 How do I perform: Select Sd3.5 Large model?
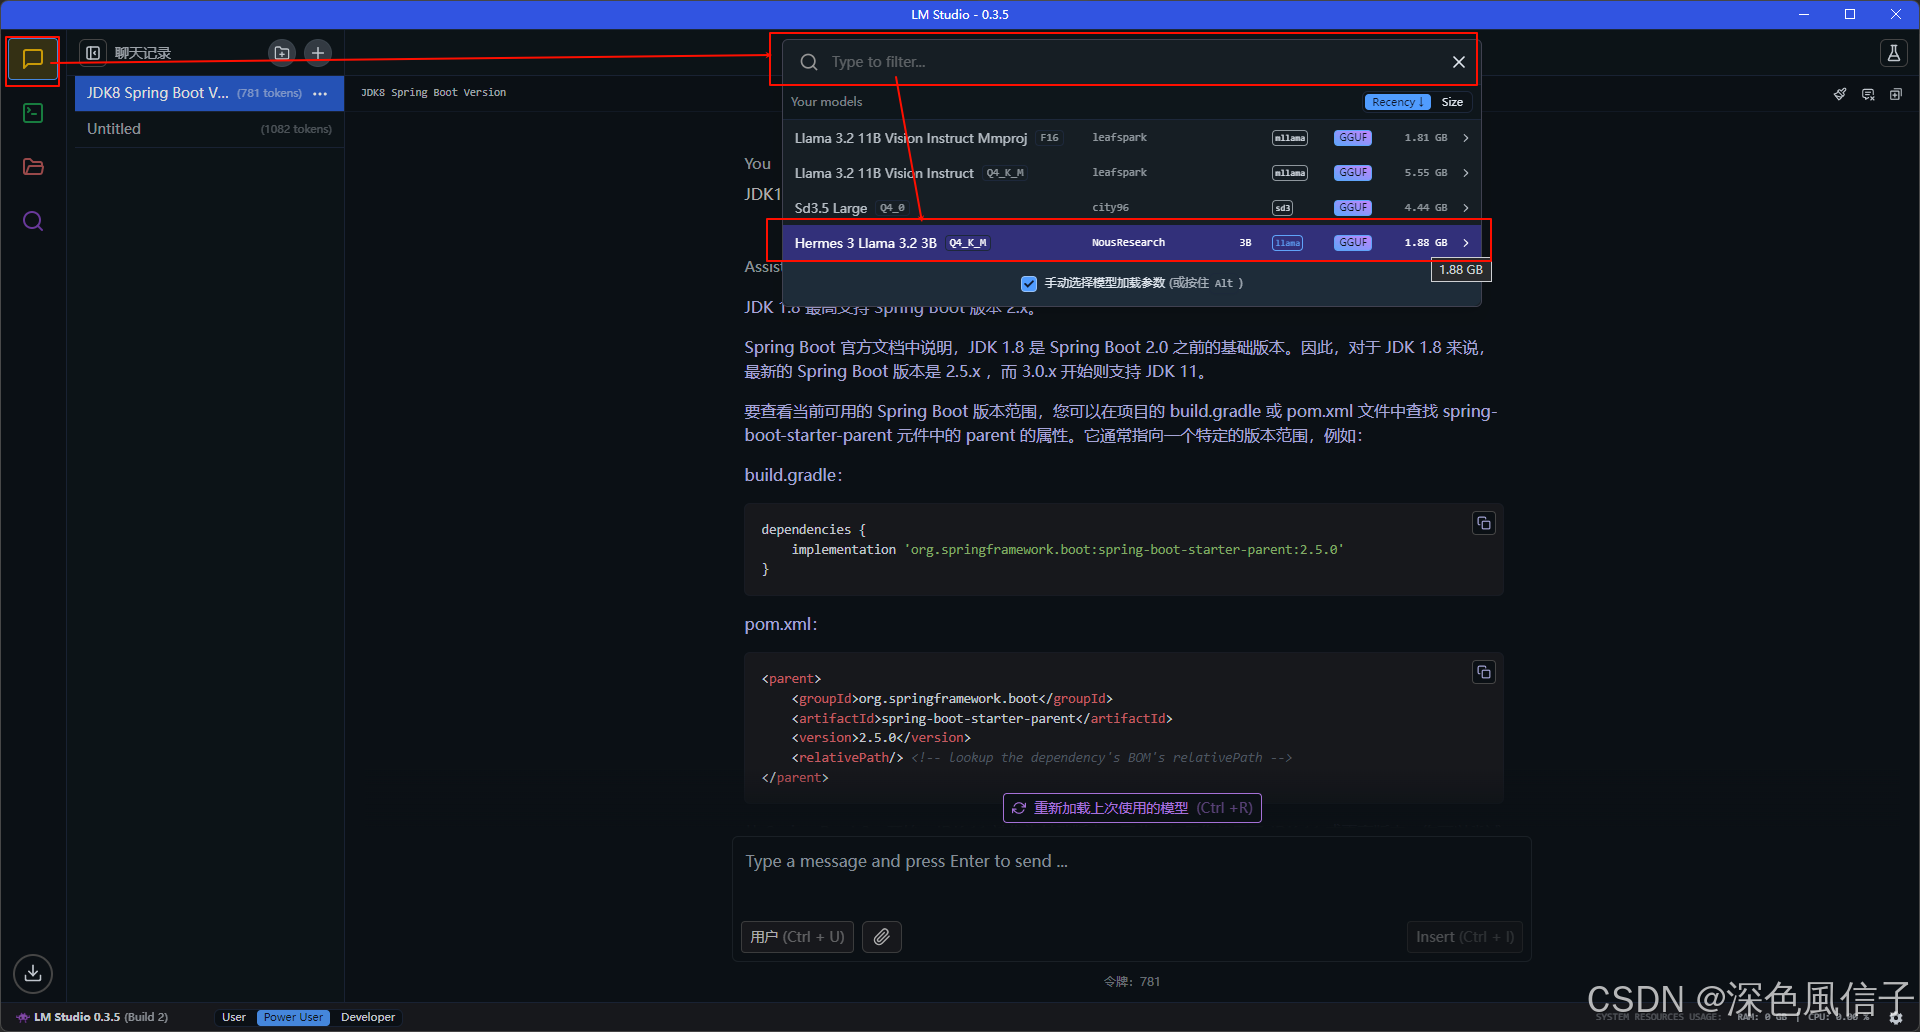[x=1131, y=208]
